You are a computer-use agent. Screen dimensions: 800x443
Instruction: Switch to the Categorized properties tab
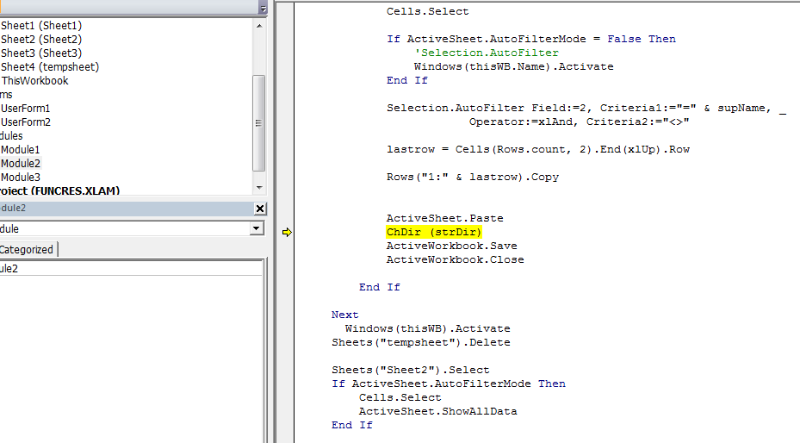pos(29,249)
